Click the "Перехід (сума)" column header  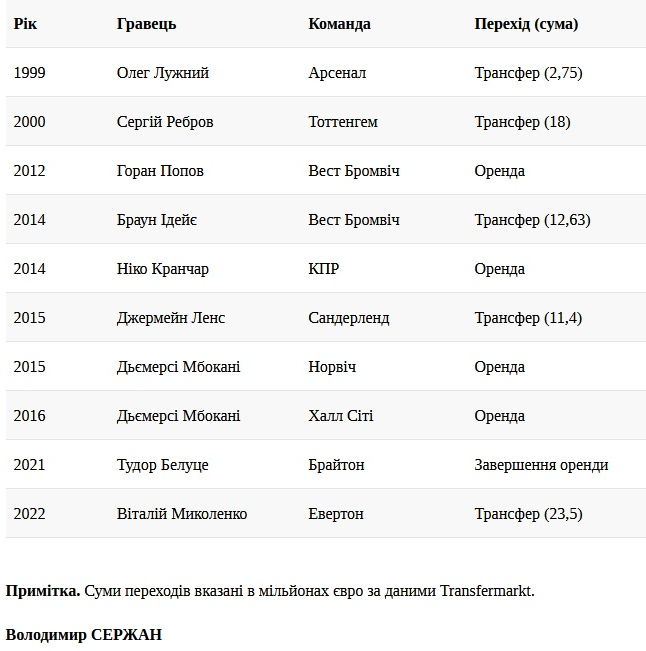pyautogui.click(x=526, y=23)
